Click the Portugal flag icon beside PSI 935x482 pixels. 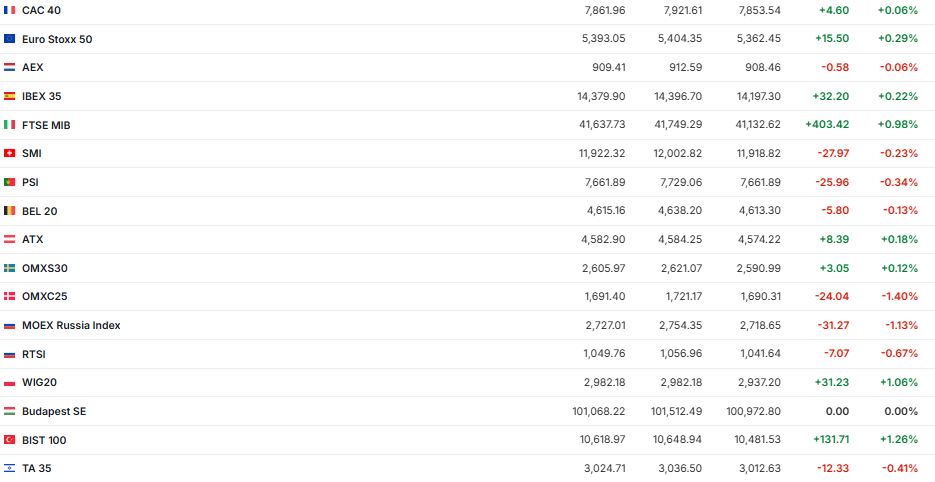point(10,182)
